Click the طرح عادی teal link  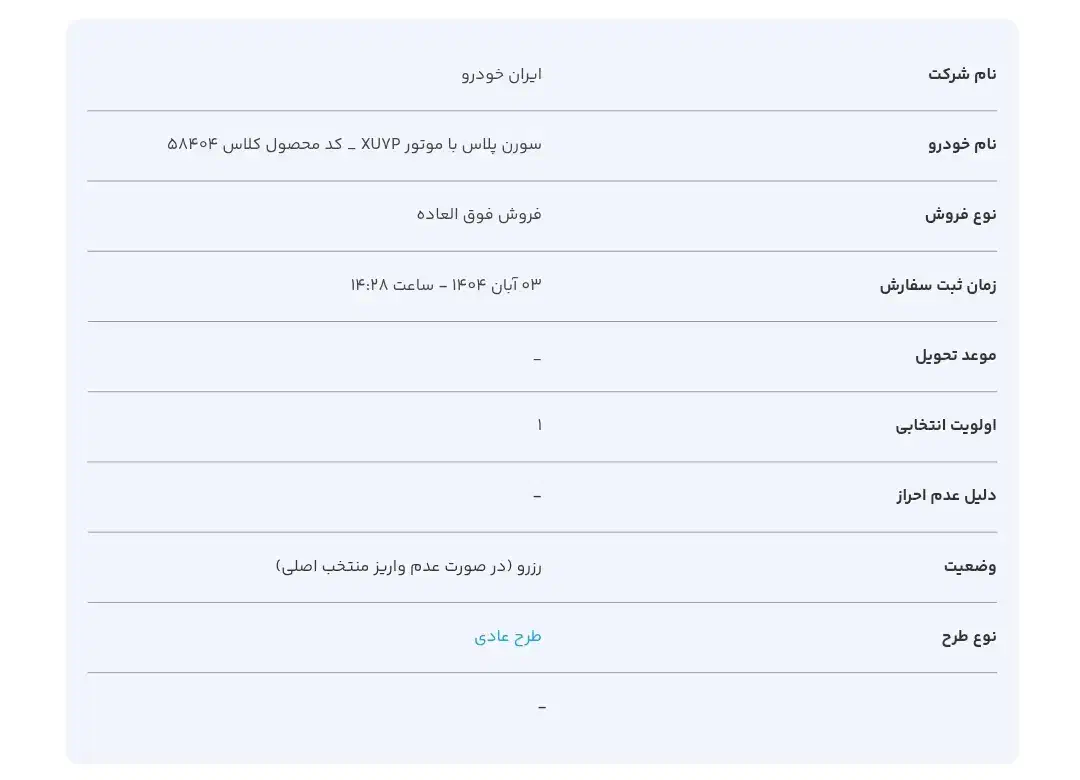coord(508,635)
